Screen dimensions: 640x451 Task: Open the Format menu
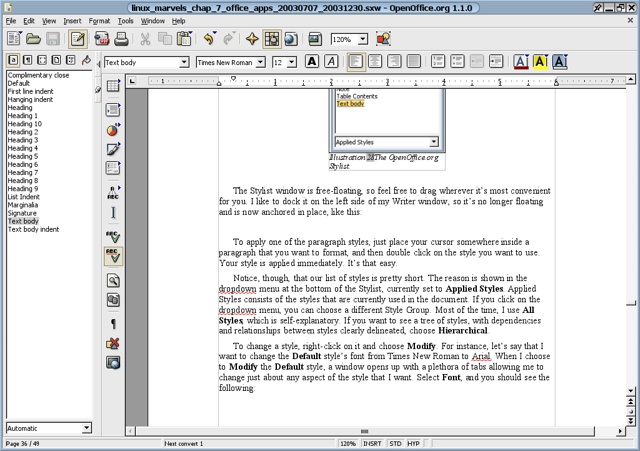pyautogui.click(x=99, y=20)
